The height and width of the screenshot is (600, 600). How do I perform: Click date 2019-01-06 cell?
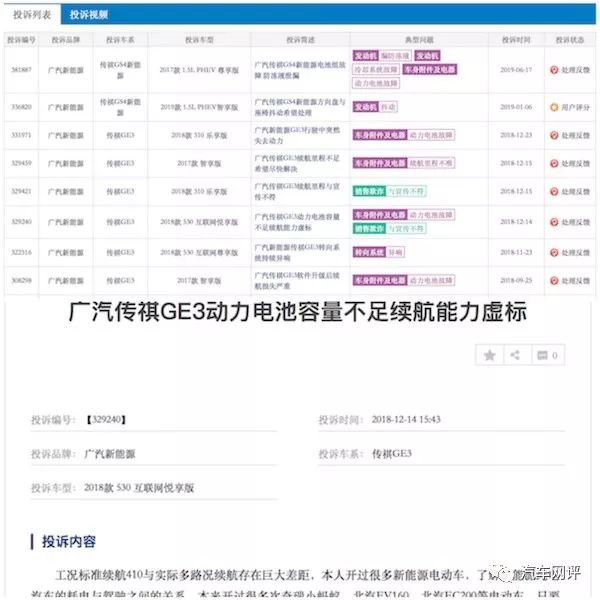(x=516, y=107)
